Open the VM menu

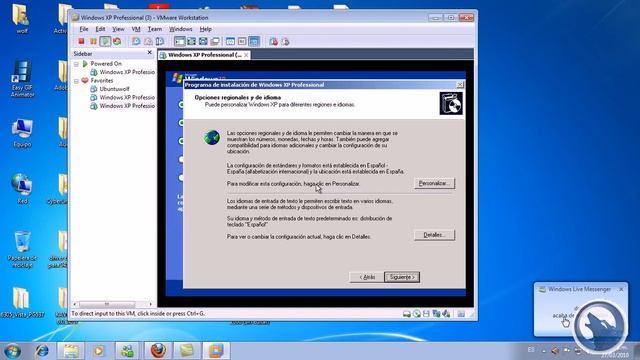coord(136,29)
